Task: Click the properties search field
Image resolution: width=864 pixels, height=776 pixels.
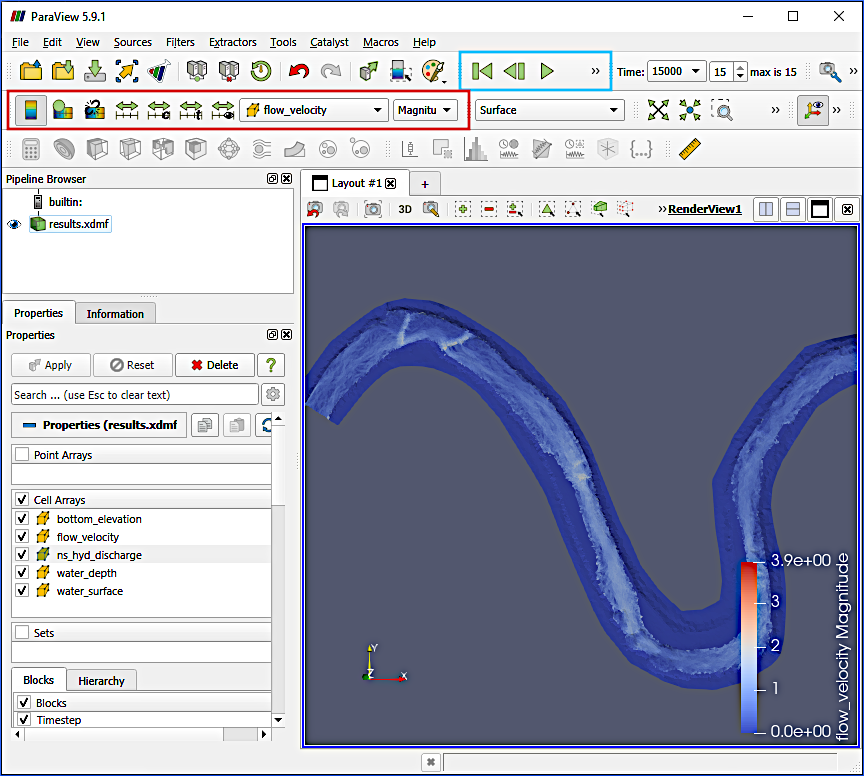Action: click(x=134, y=395)
